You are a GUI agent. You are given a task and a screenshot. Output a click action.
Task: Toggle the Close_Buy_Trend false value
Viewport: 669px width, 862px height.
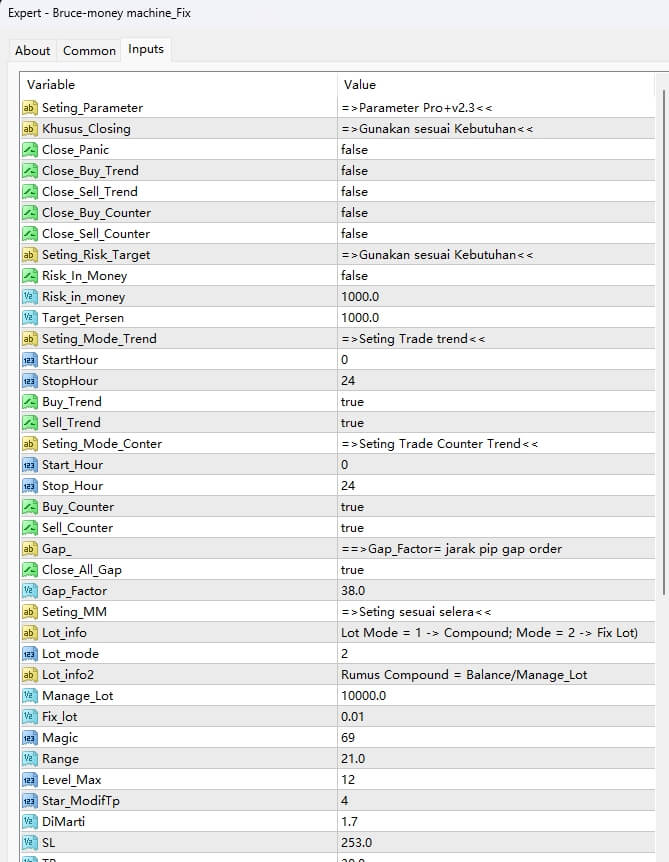point(354,171)
